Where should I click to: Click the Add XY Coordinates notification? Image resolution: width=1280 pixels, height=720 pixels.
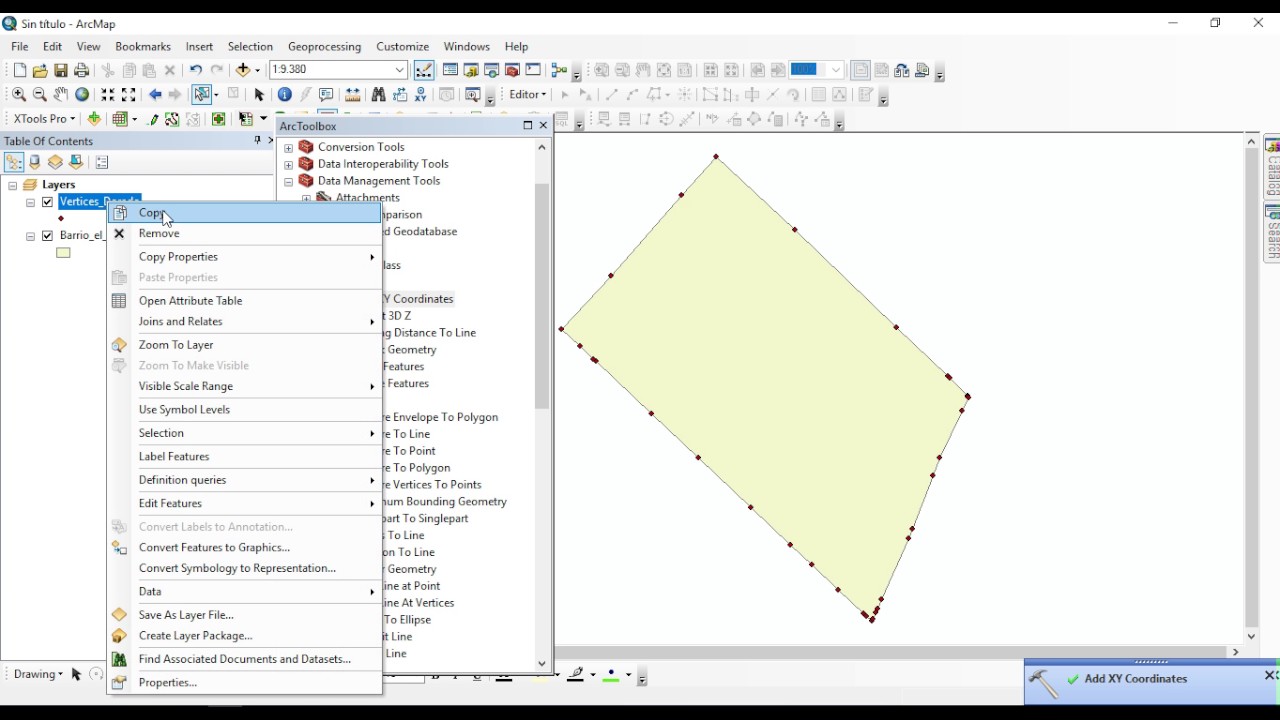pyautogui.click(x=1136, y=679)
